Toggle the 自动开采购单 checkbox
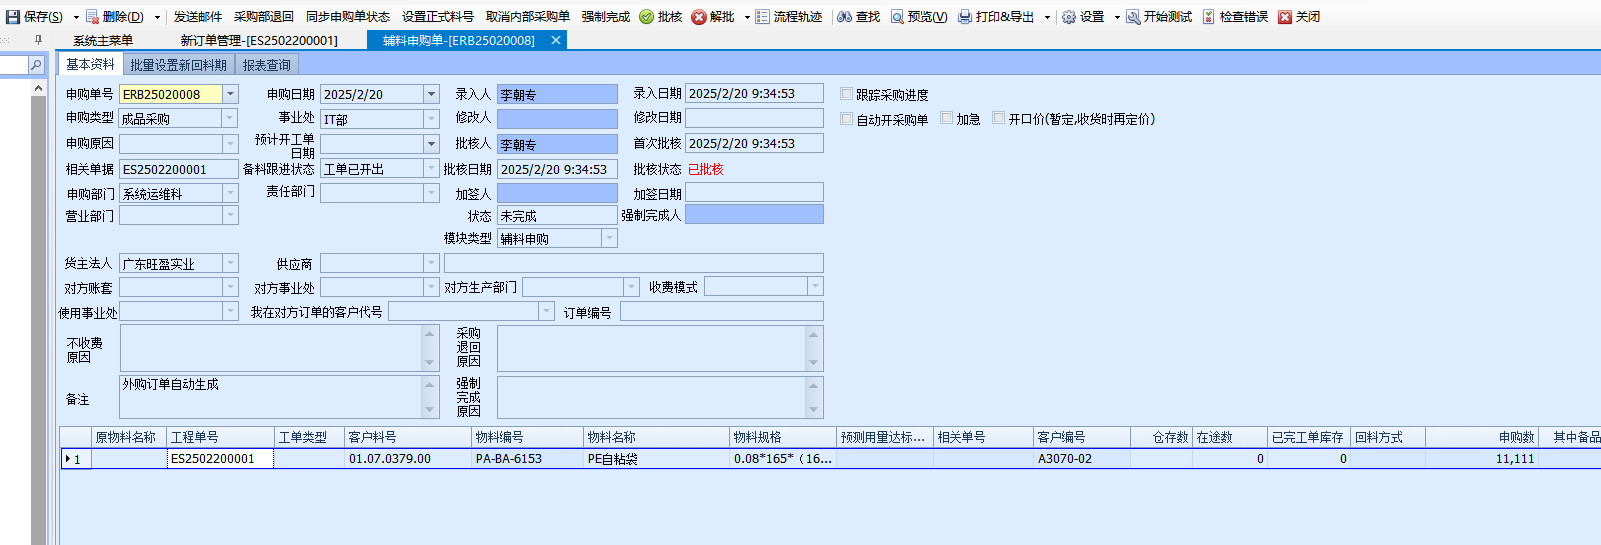The width and height of the screenshot is (1601, 545). [847, 118]
